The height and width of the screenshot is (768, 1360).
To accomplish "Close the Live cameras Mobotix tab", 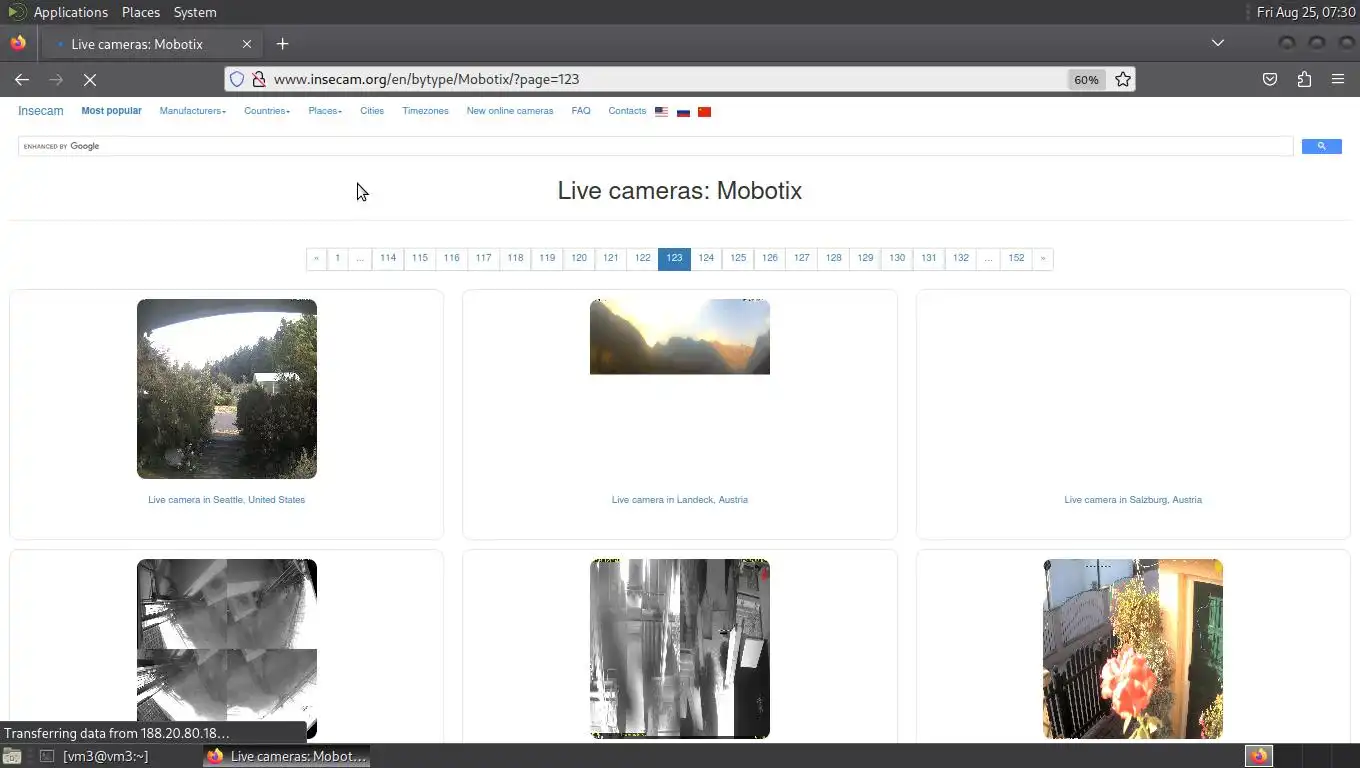I will click(x=247, y=44).
